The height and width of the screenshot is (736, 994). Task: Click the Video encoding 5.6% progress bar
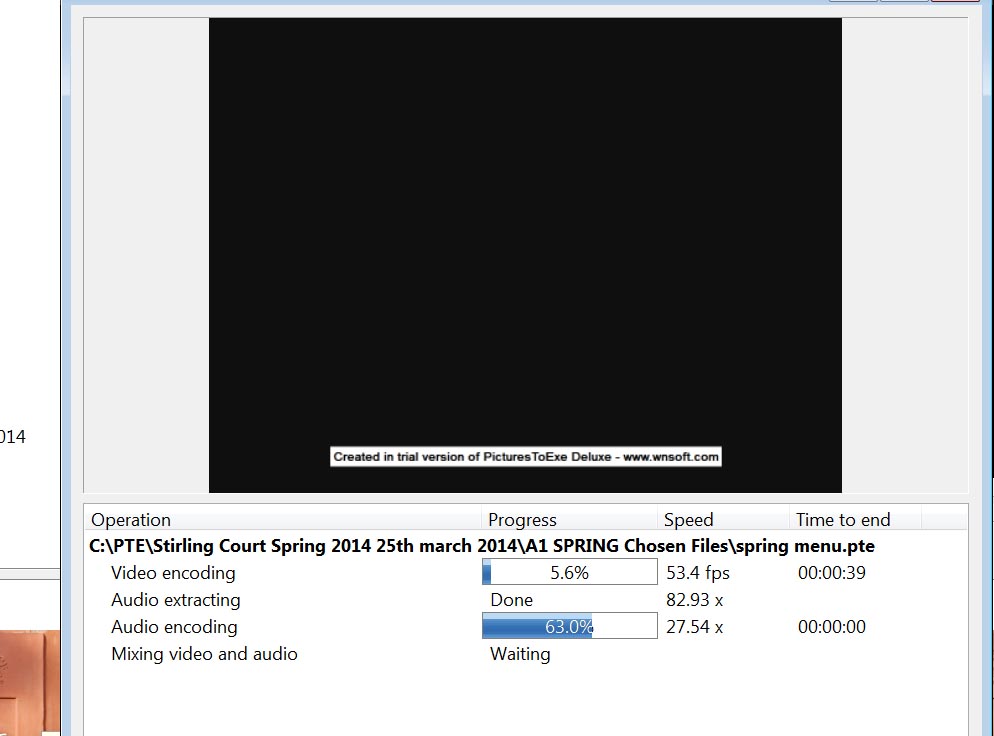(570, 572)
